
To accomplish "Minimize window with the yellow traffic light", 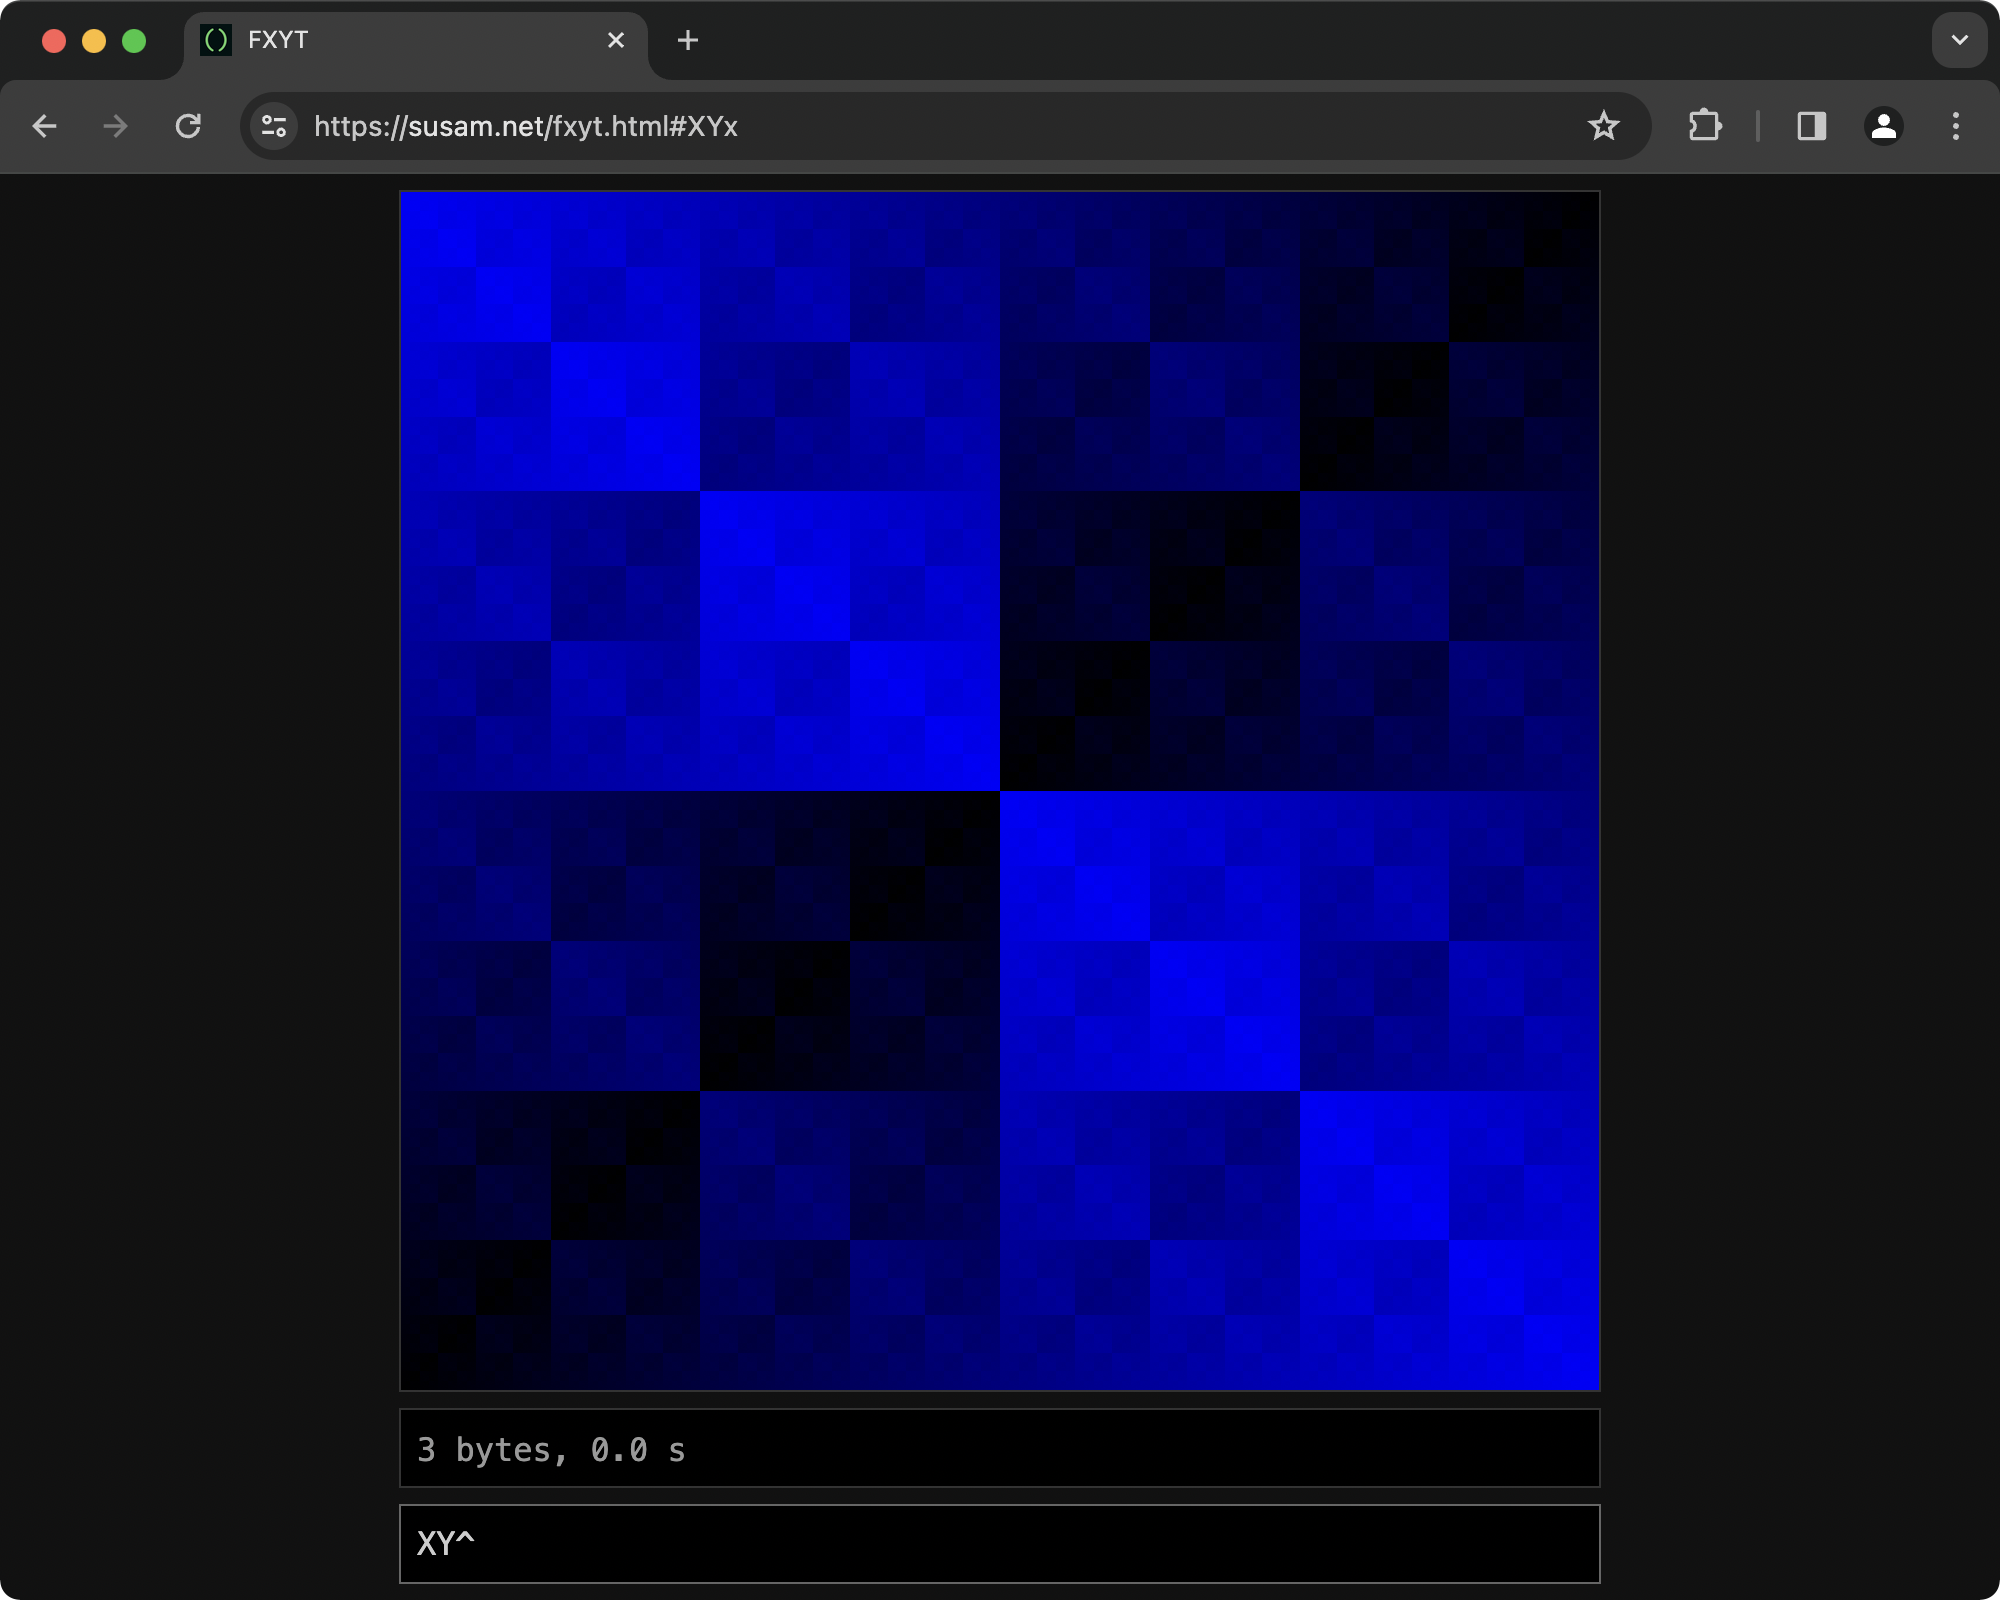I will 94,40.
